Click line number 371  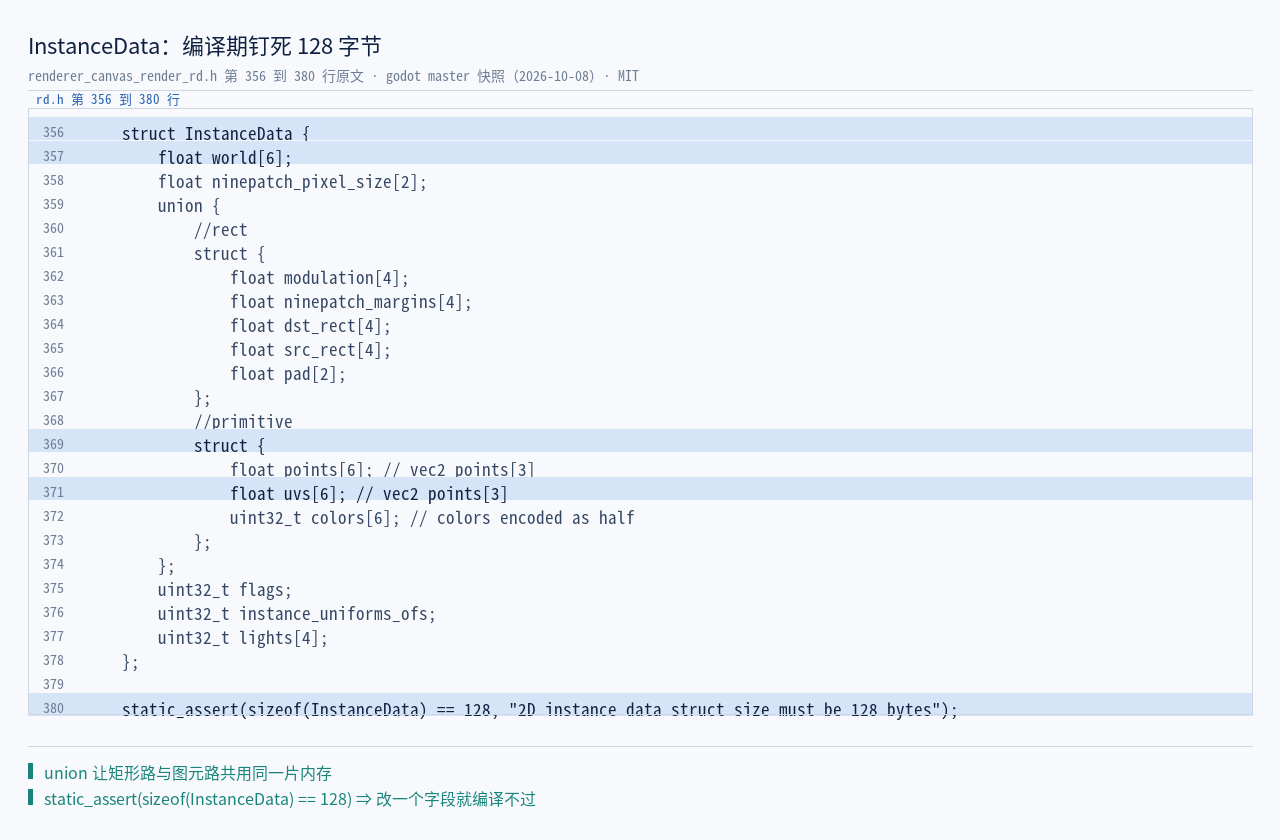53,493
